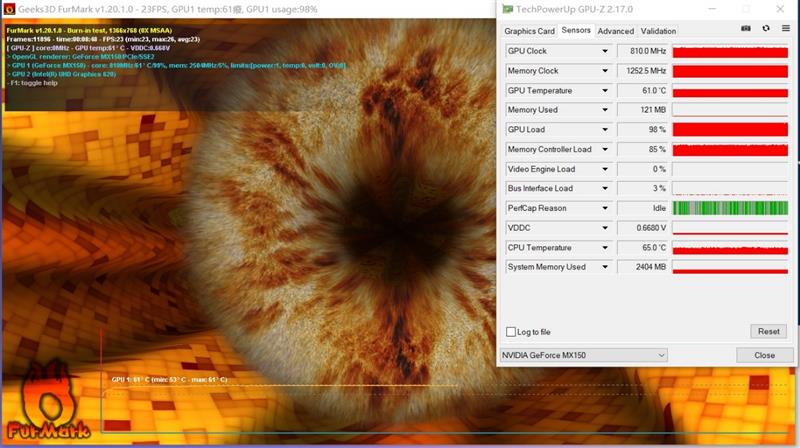800x448 pixels.
Task: Open the CPU Temperature sensor dropdown
Action: click(604, 247)
